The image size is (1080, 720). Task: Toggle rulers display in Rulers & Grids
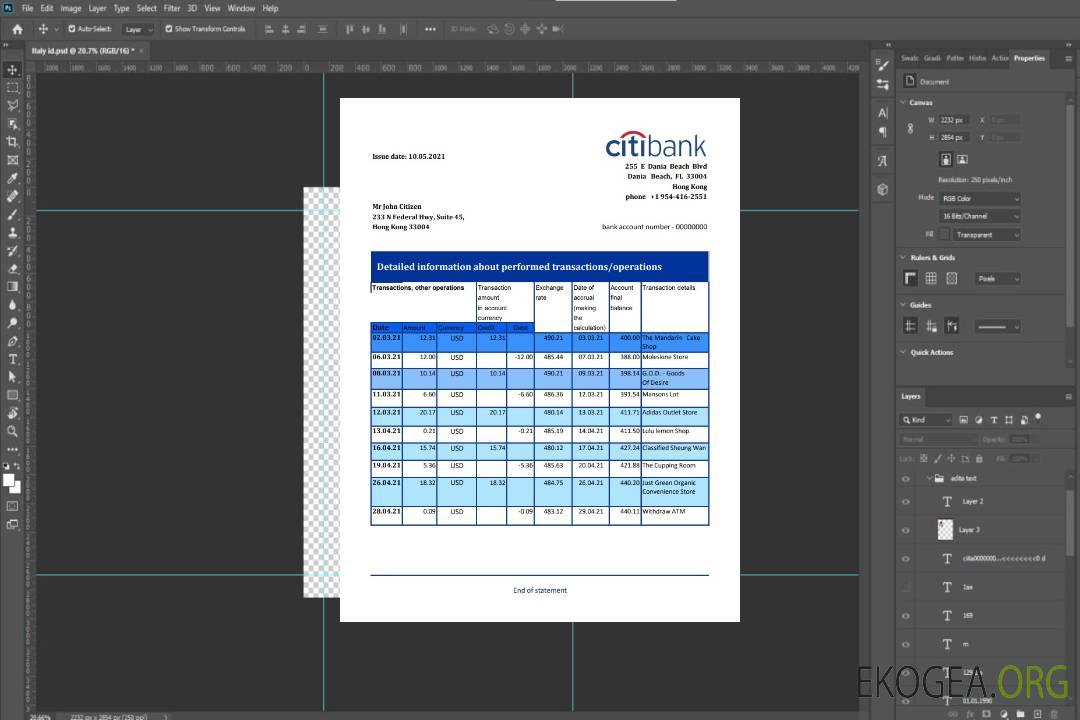pos(911,278)
